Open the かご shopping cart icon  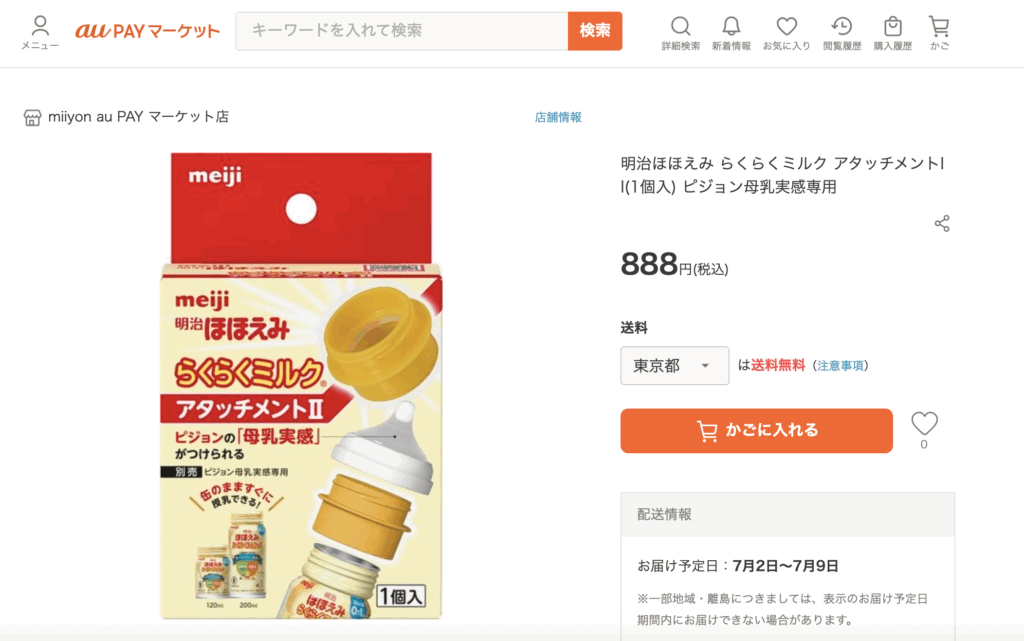tap(938, 32)
